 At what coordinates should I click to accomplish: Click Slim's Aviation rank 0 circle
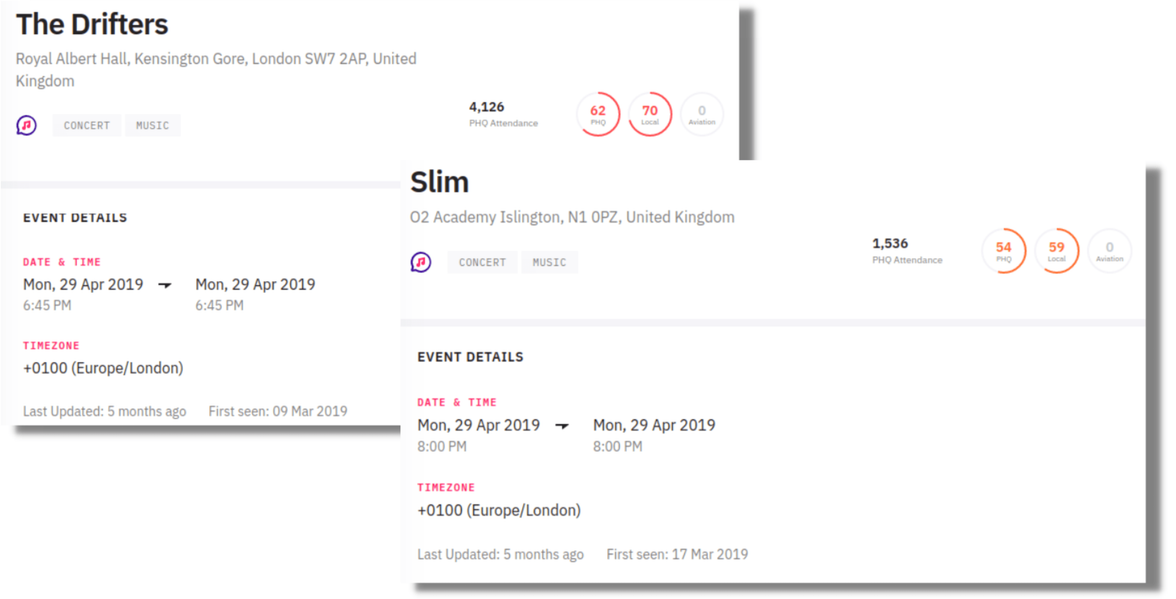pyautogui.click(x=1109, y=251)
